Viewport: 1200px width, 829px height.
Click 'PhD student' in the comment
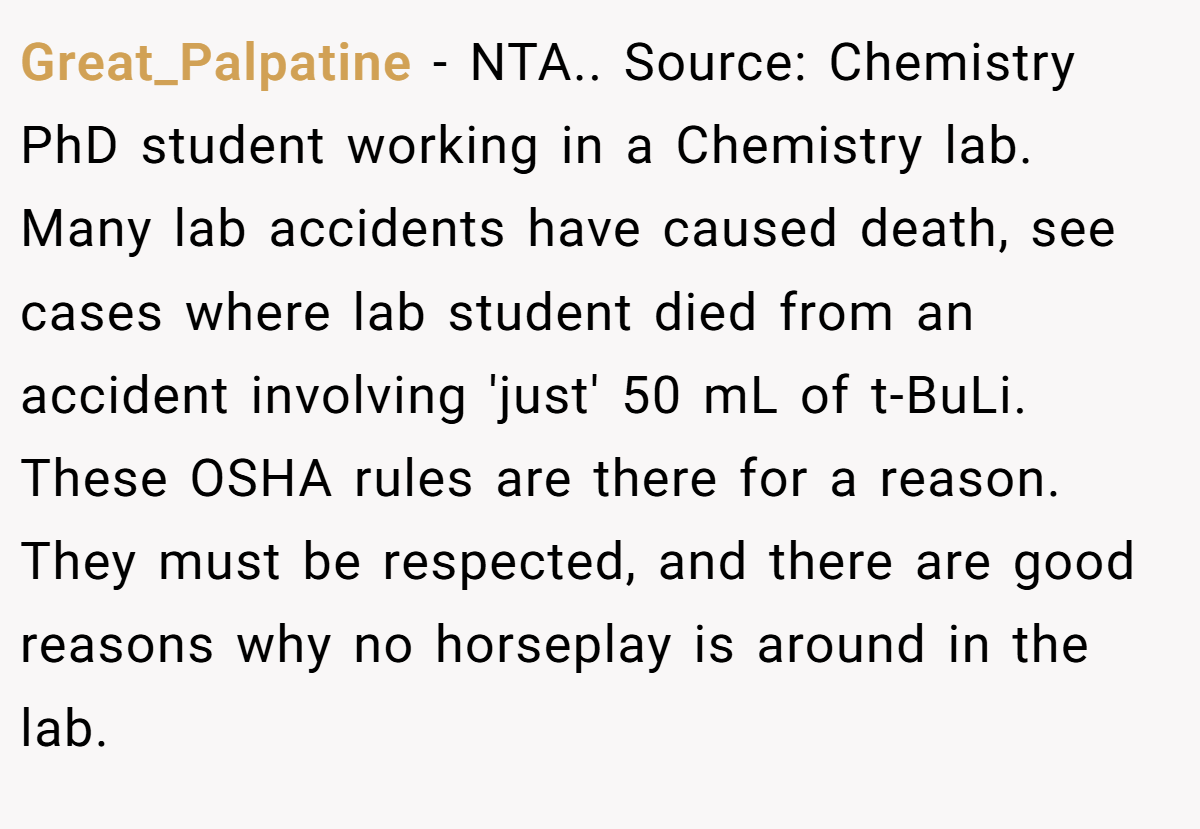(172, 148)
